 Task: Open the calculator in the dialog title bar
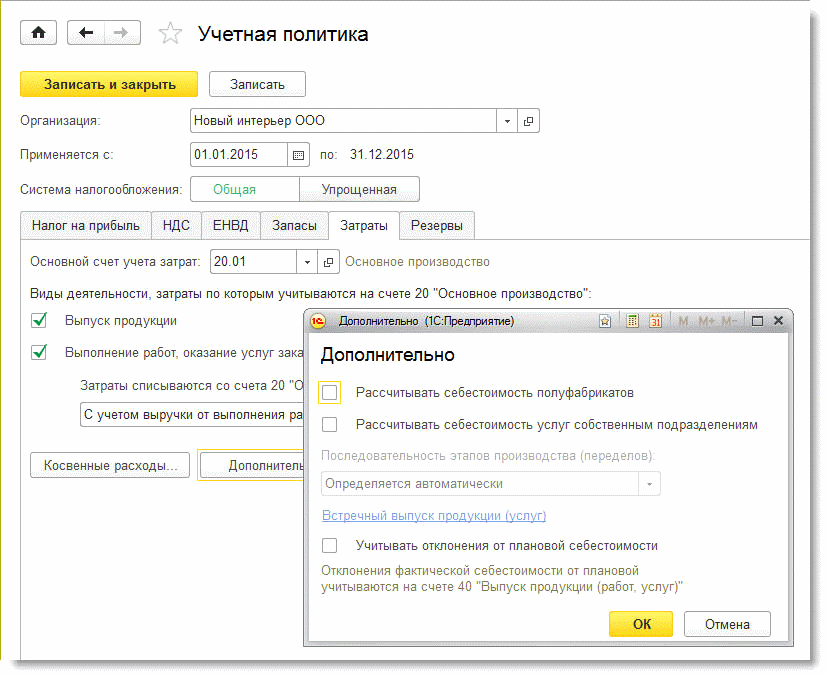pos(632,321)
